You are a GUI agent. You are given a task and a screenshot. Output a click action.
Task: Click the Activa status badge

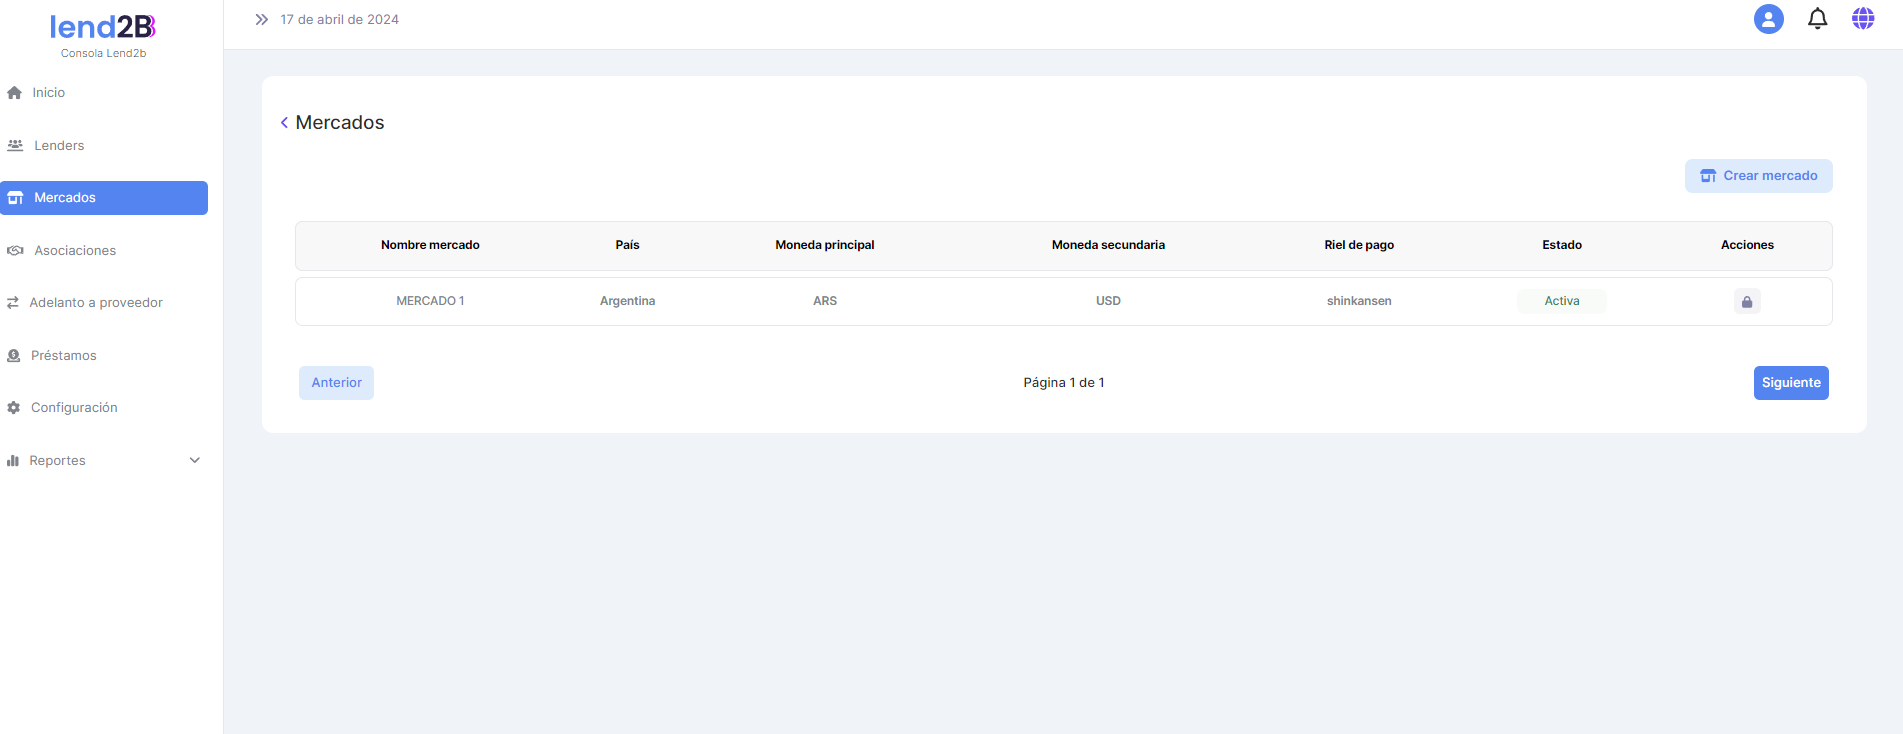[x=1561, y=301]
